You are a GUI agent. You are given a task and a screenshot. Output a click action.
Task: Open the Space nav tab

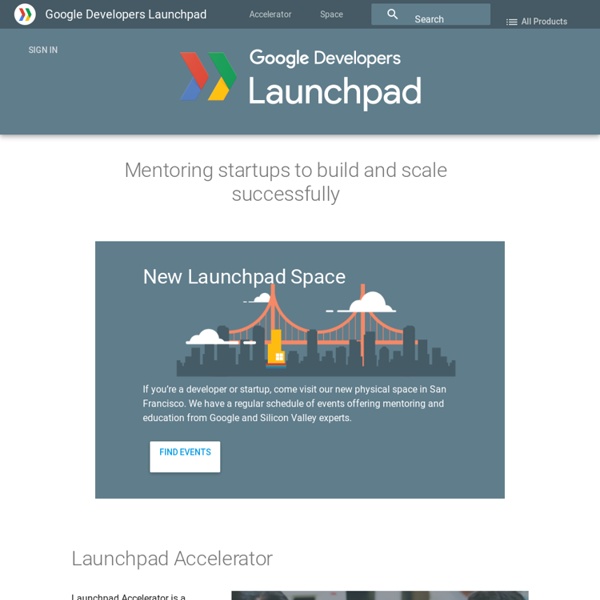(331, 15)
